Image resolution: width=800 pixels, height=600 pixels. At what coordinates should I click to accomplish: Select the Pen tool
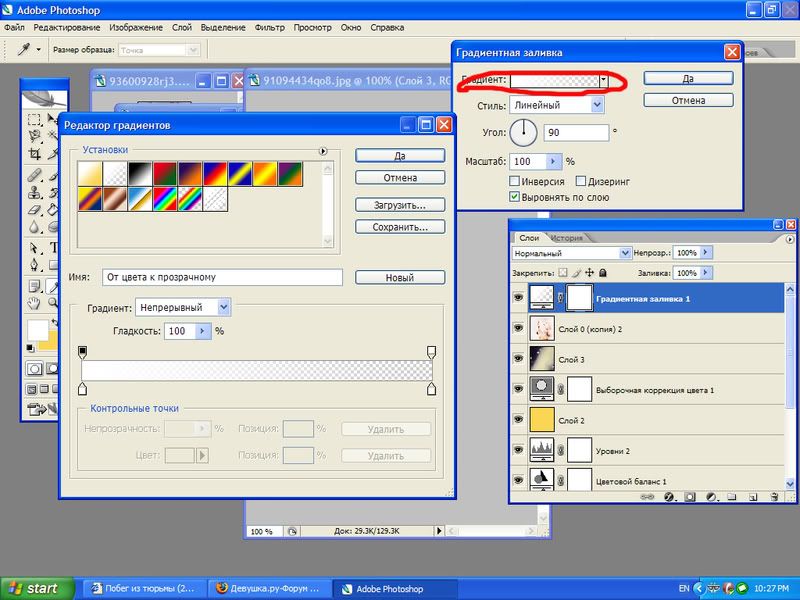pos(34,265)
